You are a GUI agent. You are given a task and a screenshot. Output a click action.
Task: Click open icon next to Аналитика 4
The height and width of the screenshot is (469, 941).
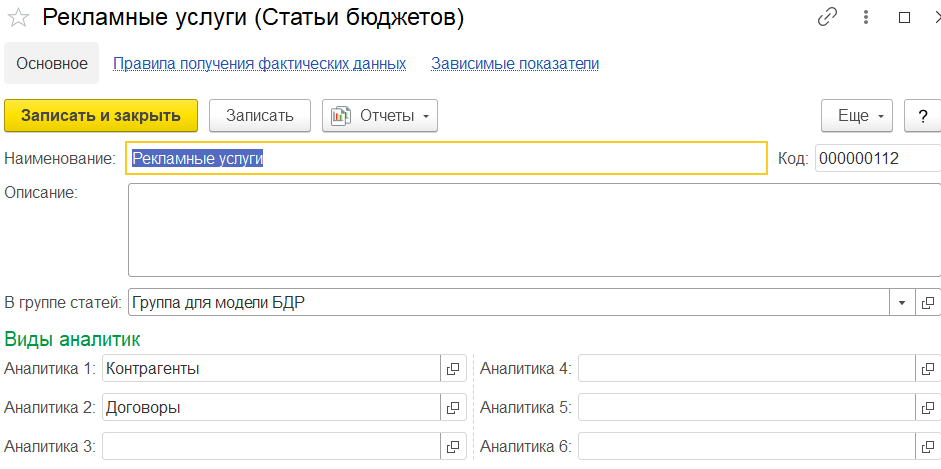[x=928, y=368]
